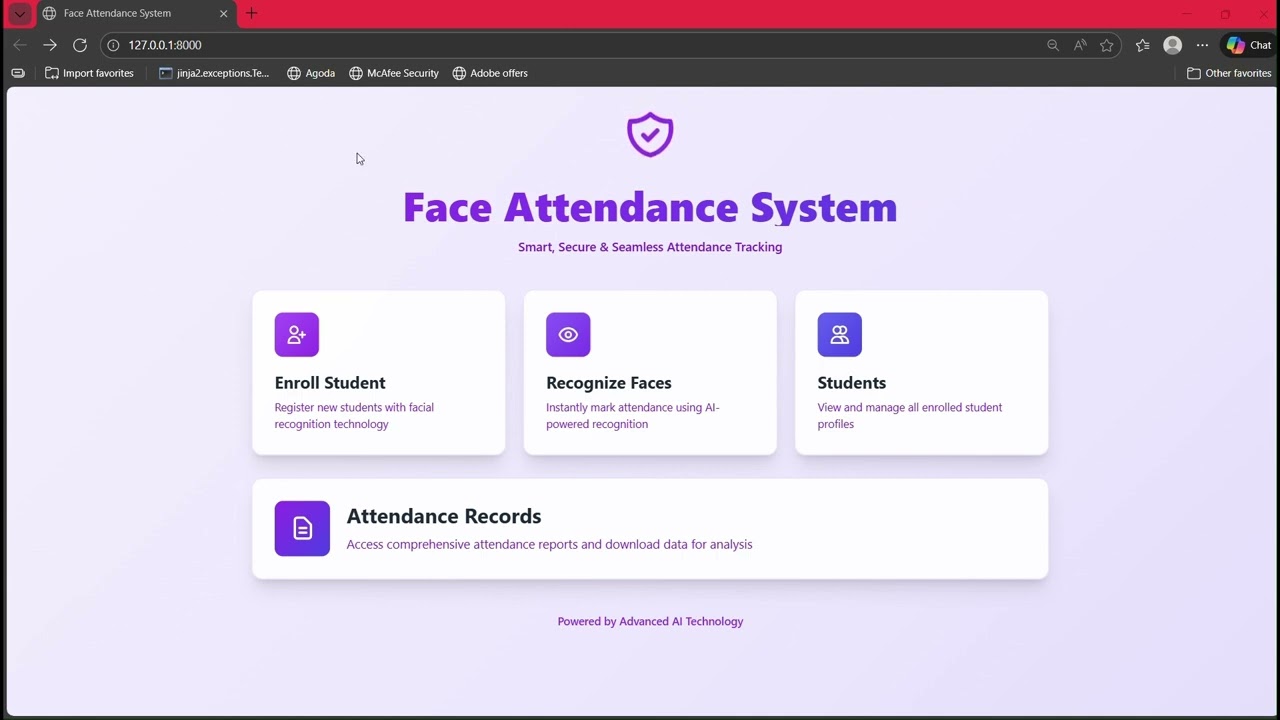Add this page to favorites star

pyautogui.click(x=1107, y=45)
